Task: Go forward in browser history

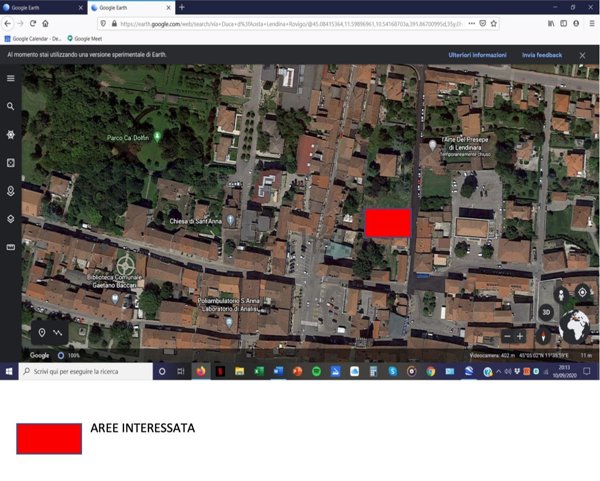Action: (x=20, y=24)
